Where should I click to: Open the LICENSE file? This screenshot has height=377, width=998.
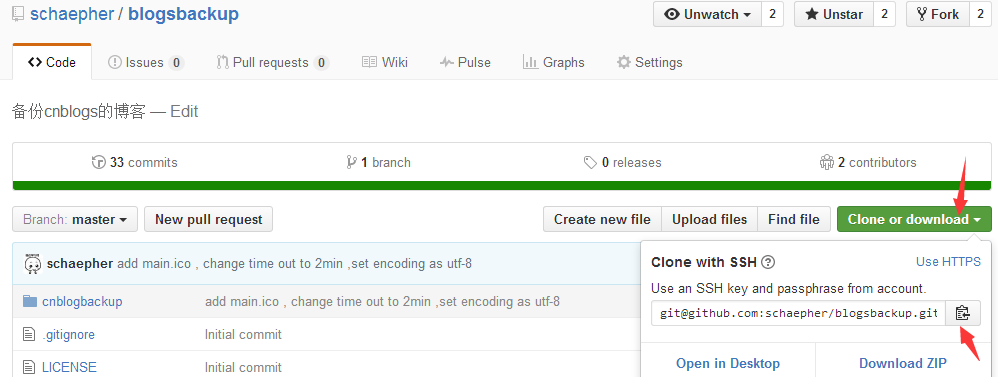[69, 367]
